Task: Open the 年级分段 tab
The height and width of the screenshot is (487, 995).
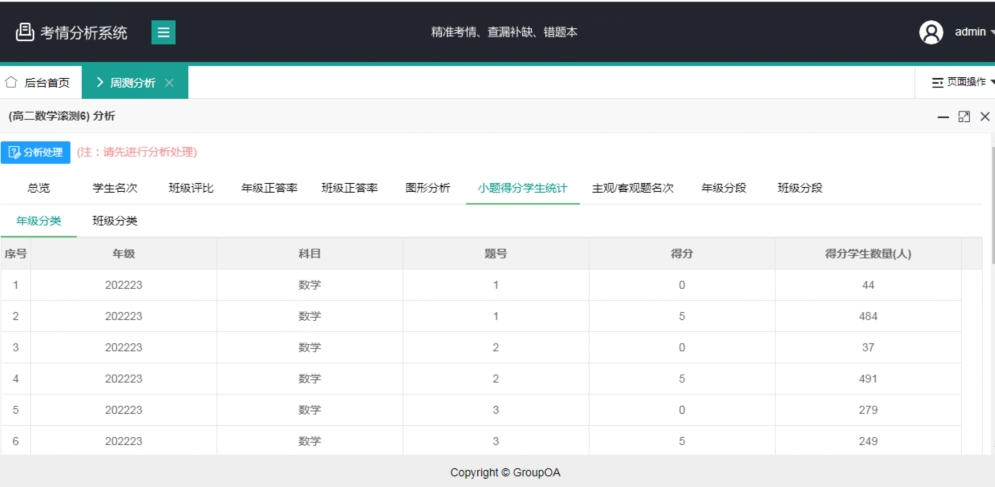Action: point(725,188)
